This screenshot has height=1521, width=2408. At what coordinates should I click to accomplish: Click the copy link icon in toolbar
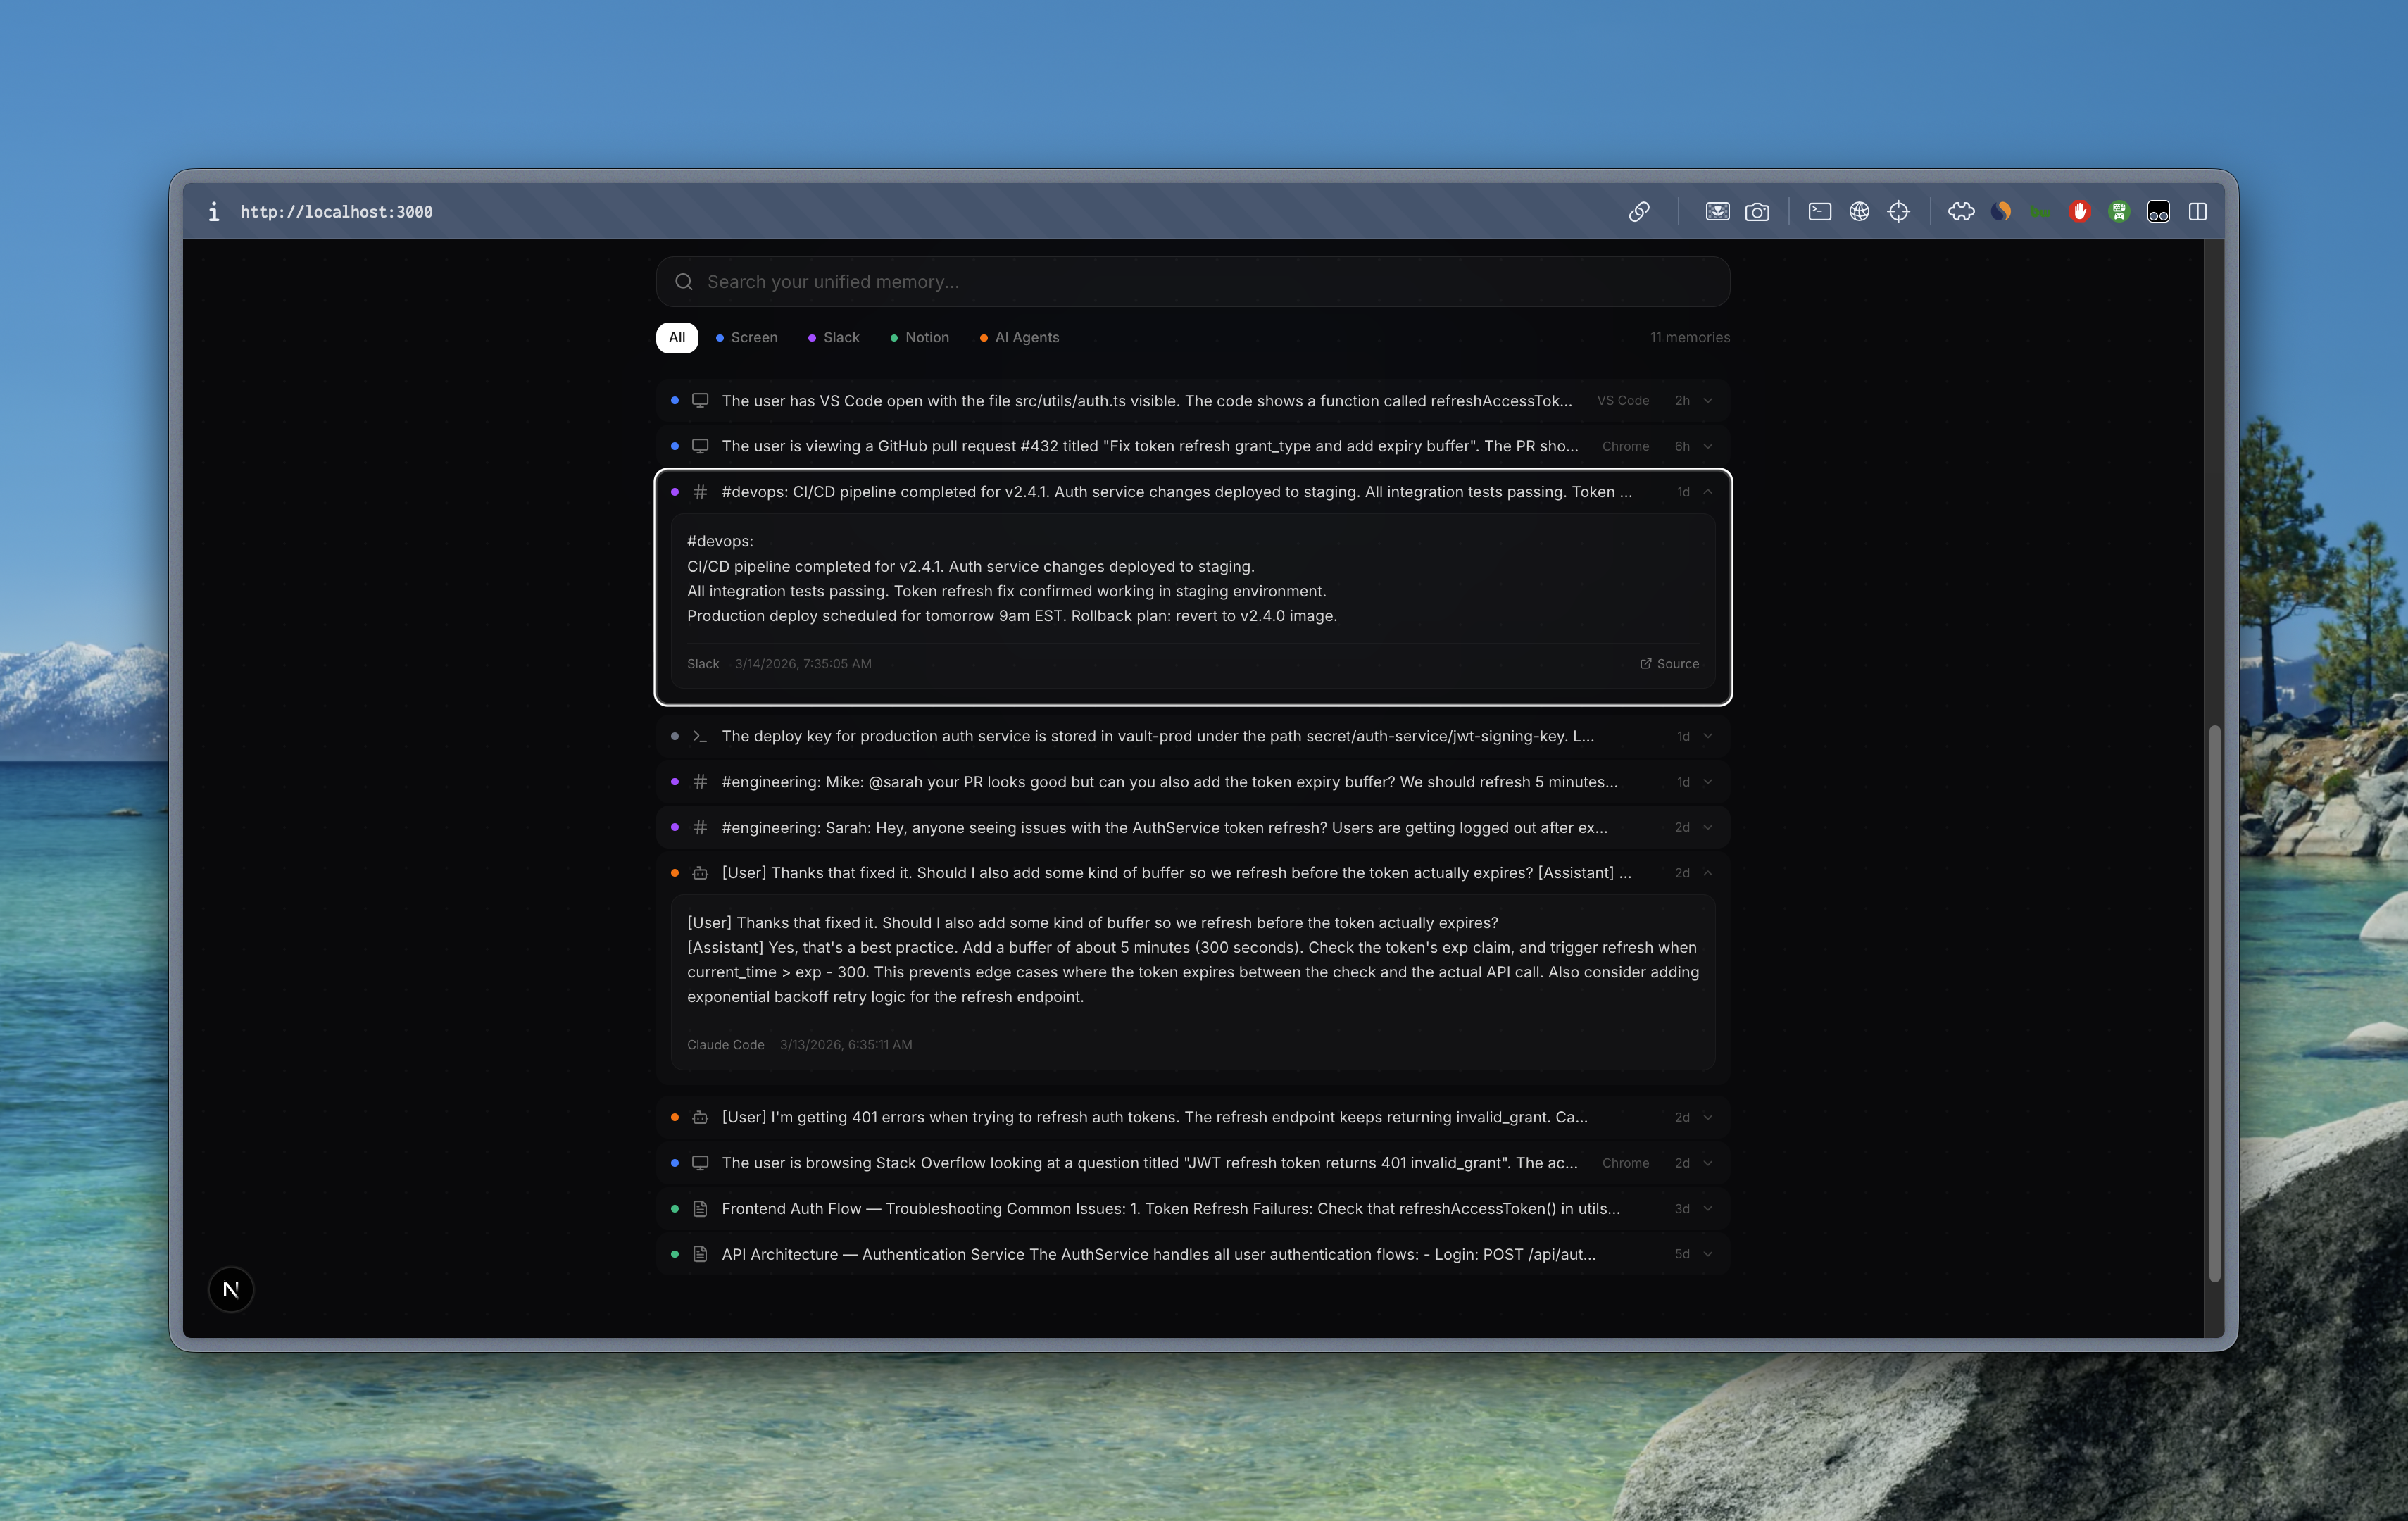[1638, 211]
